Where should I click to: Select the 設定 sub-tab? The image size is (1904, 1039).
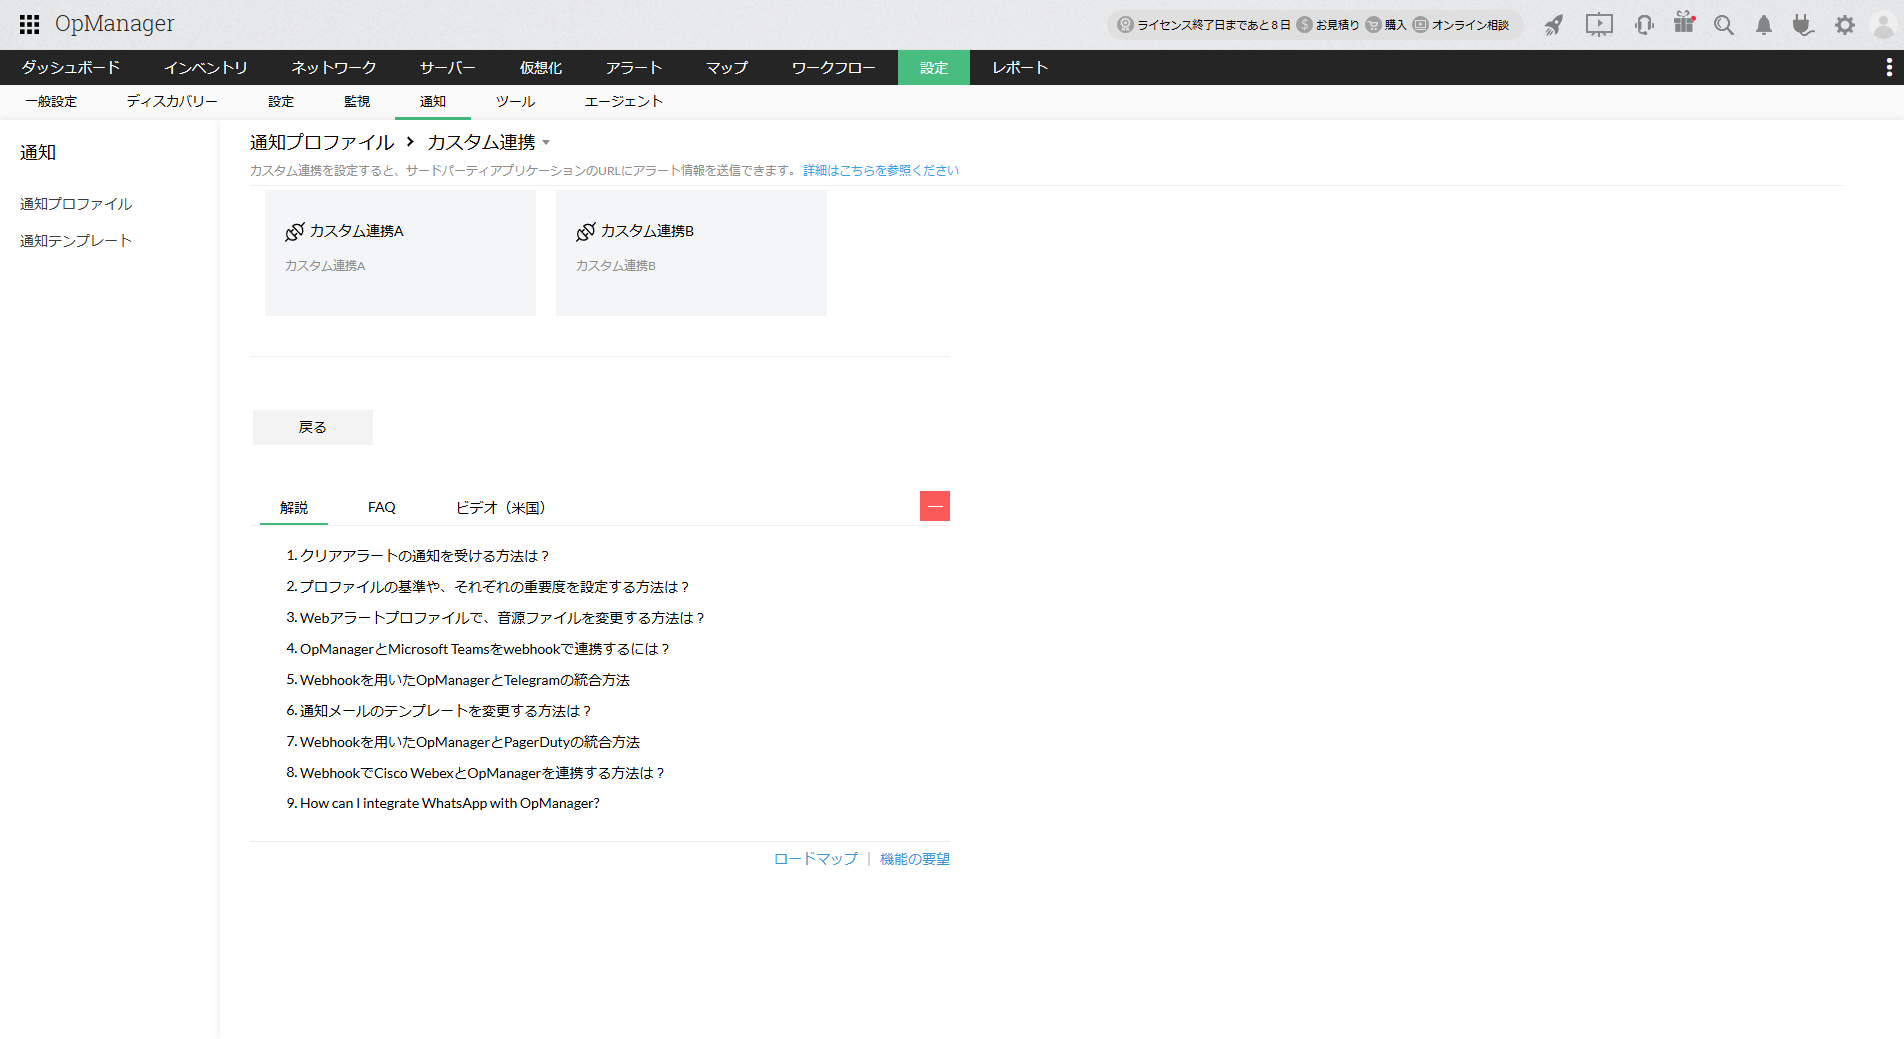281,102
